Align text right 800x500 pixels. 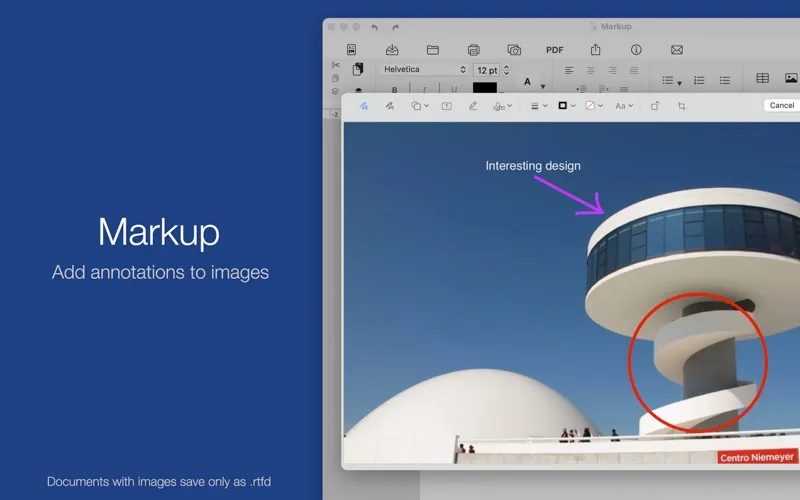(x=612, y=70)
